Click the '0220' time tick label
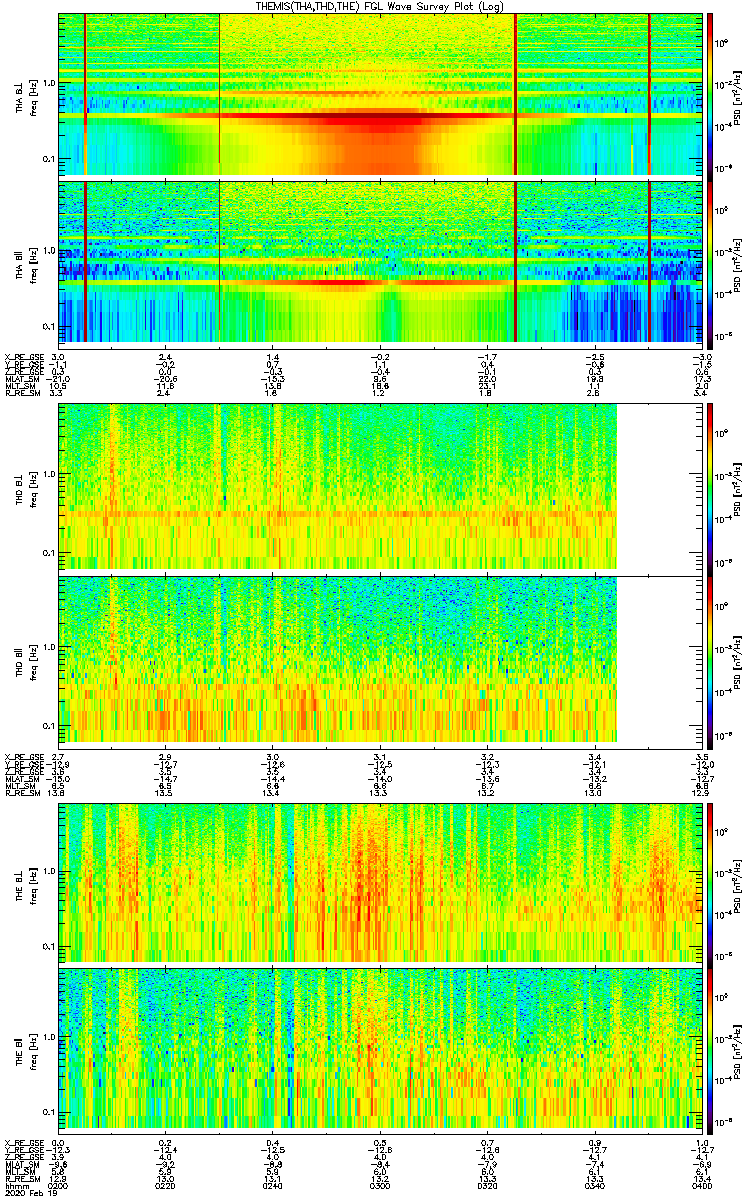This screenshot has height=1200, width=750. [166, 1185]
